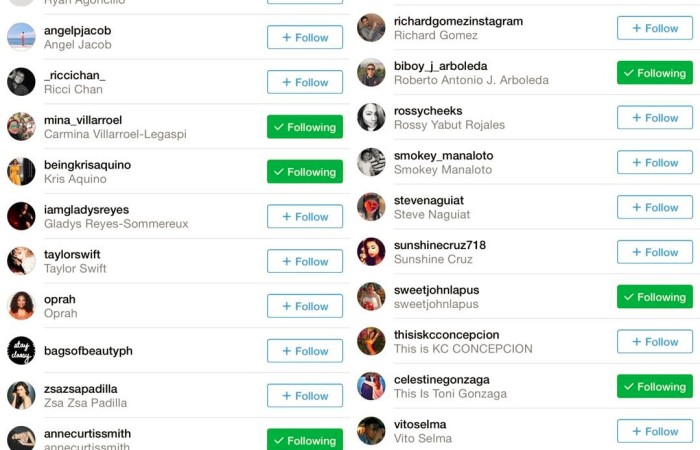The image size is (700, 450).
Task: Toggle Following for sweetjohnlapus
Action: (655, 297)
